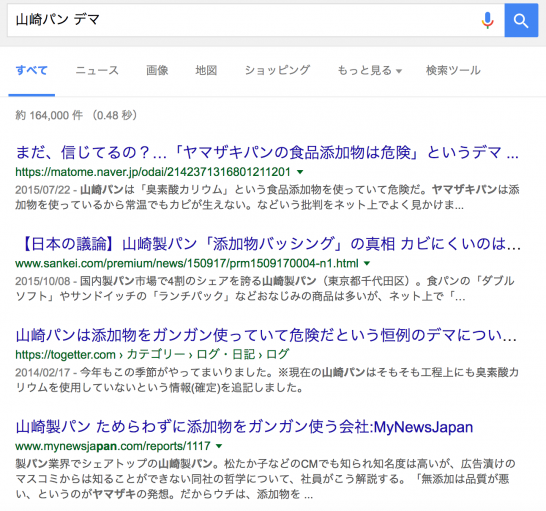Expand the もっと見る dropdown
The height and width of the screenshot is (511, 546).
[x=369, y=71]
